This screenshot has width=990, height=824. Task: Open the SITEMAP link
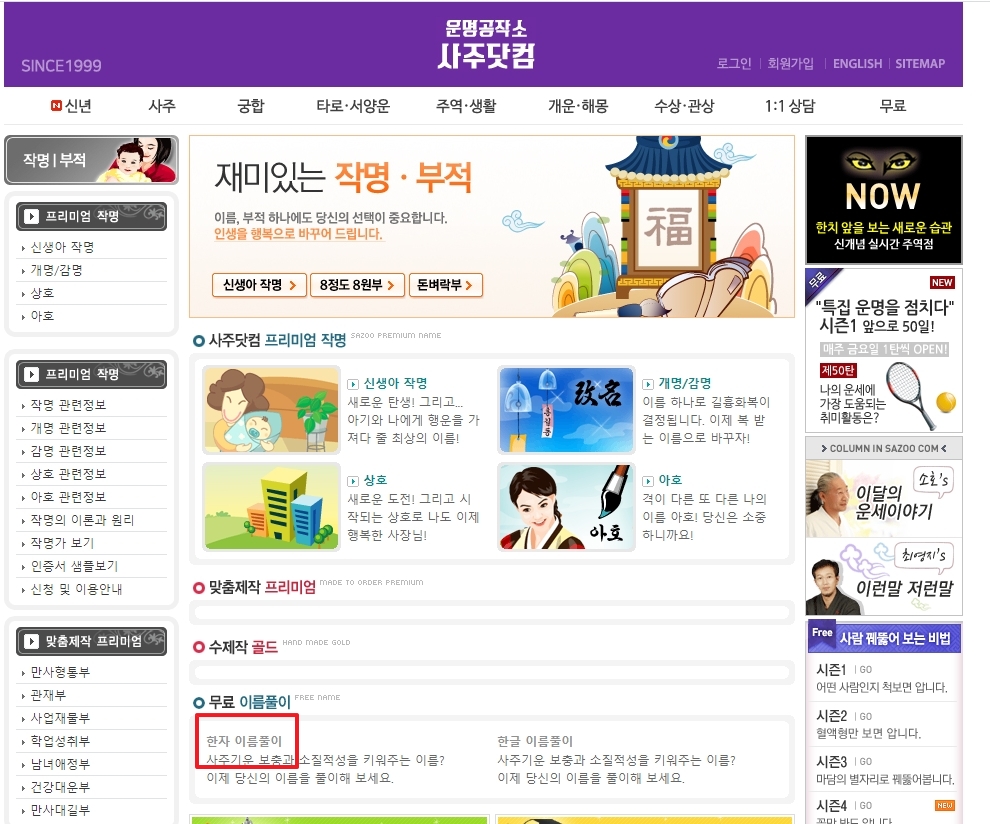click(x=920, y=64)
